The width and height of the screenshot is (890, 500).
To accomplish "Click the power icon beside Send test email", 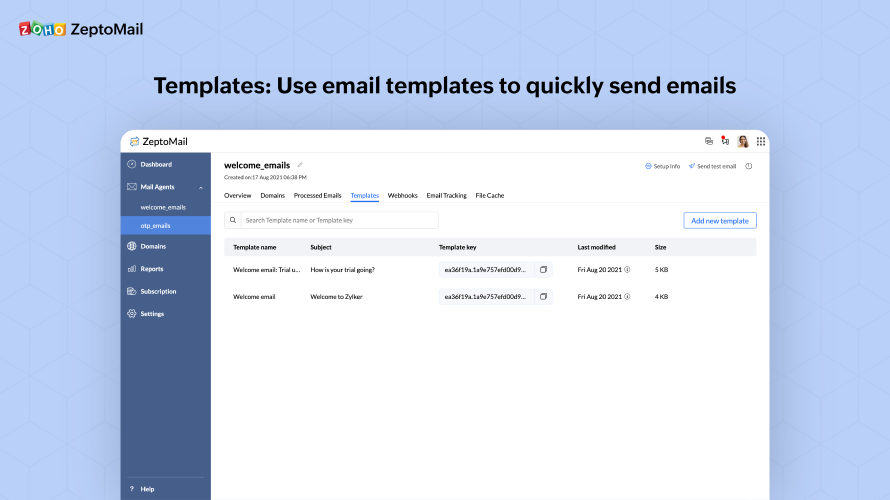I will [x=749, y=166].
